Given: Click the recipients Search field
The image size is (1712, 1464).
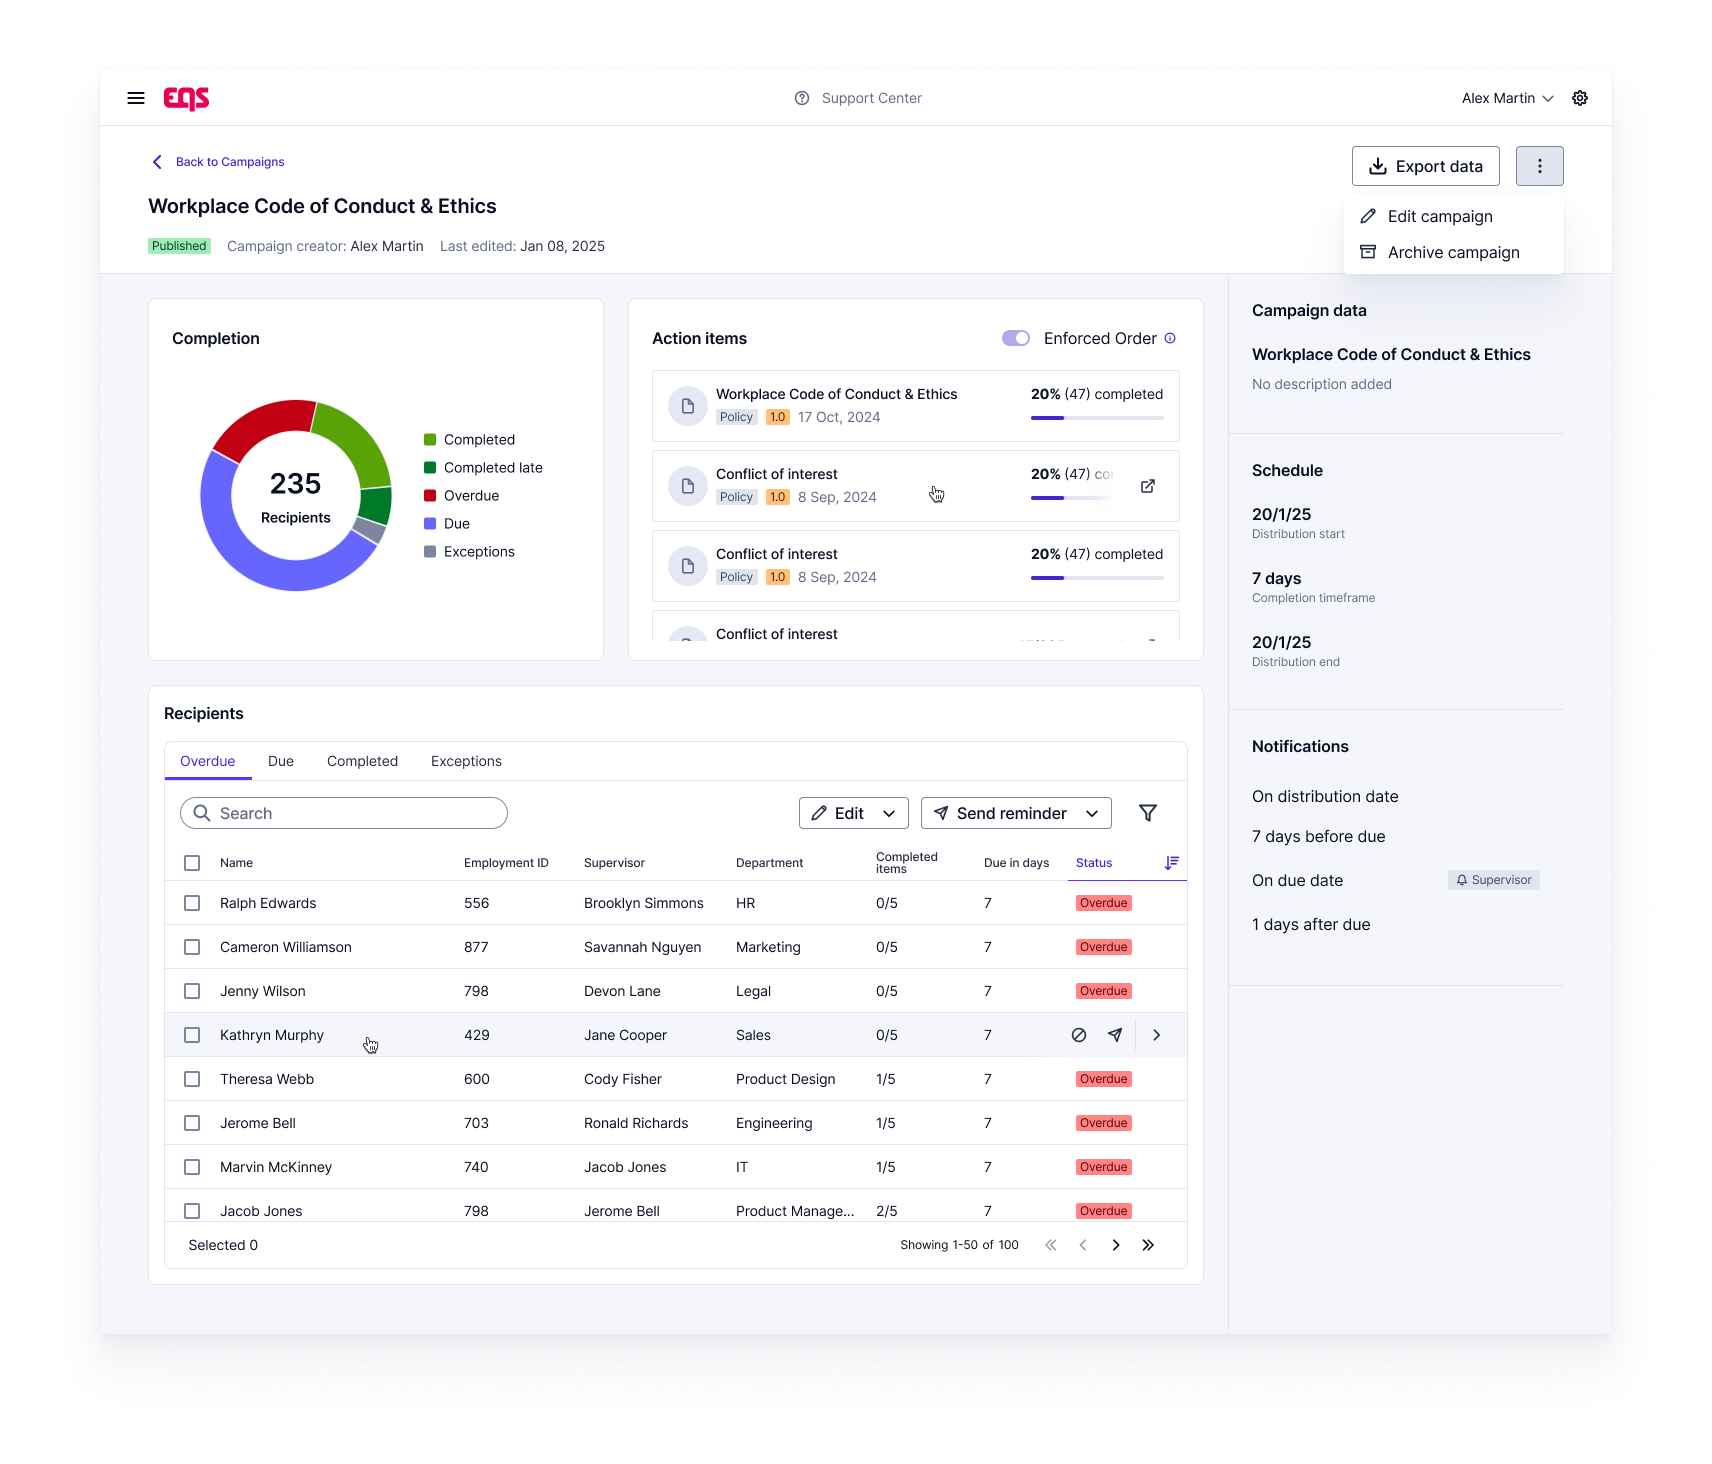Looking at the screenshot, I should 344,813.
